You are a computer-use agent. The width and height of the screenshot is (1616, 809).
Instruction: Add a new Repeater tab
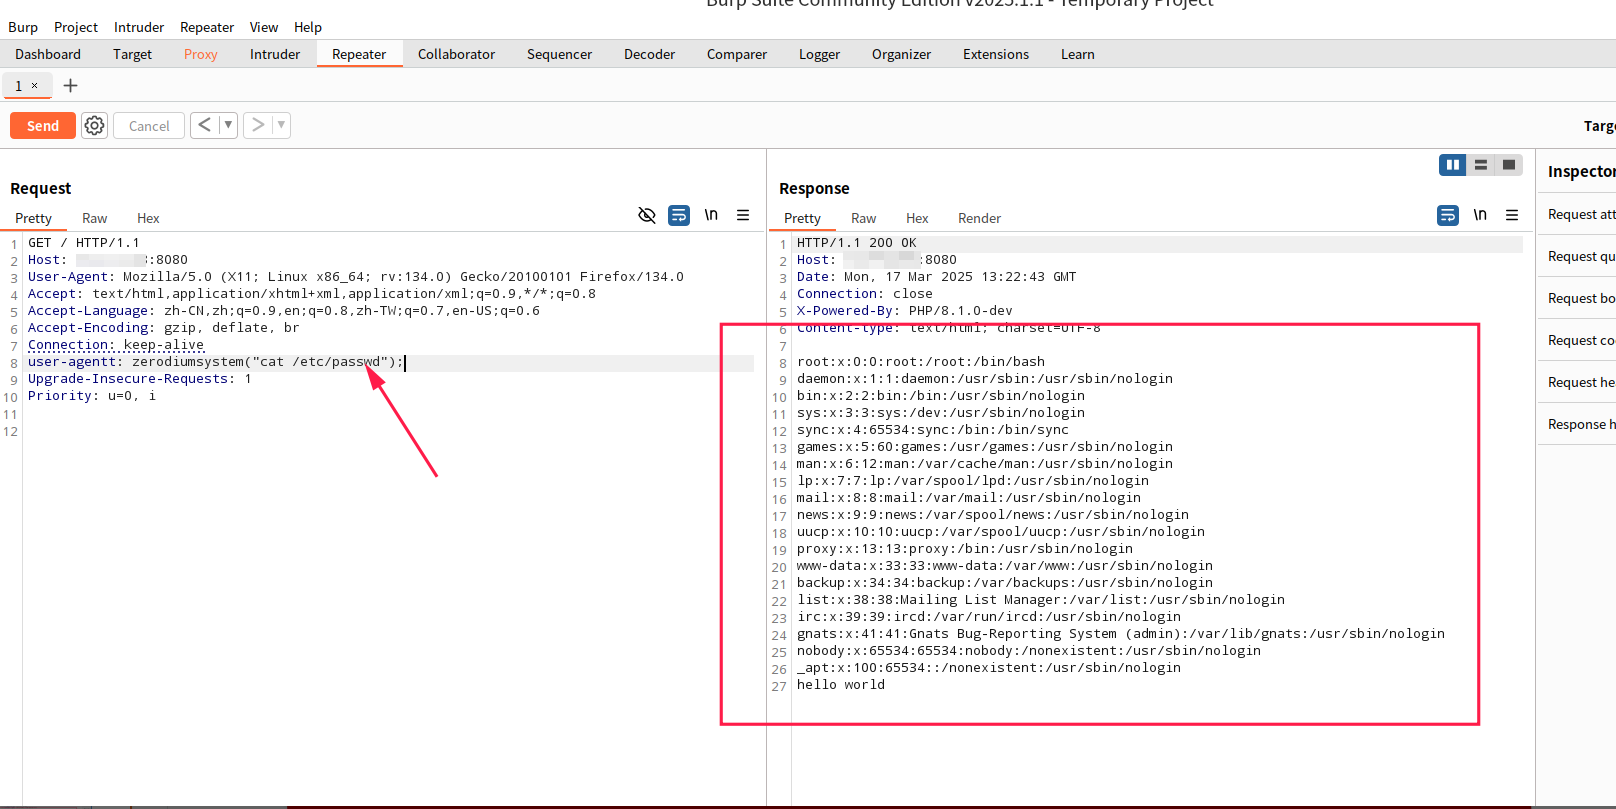pyautogui.click(x=70, y=86)
